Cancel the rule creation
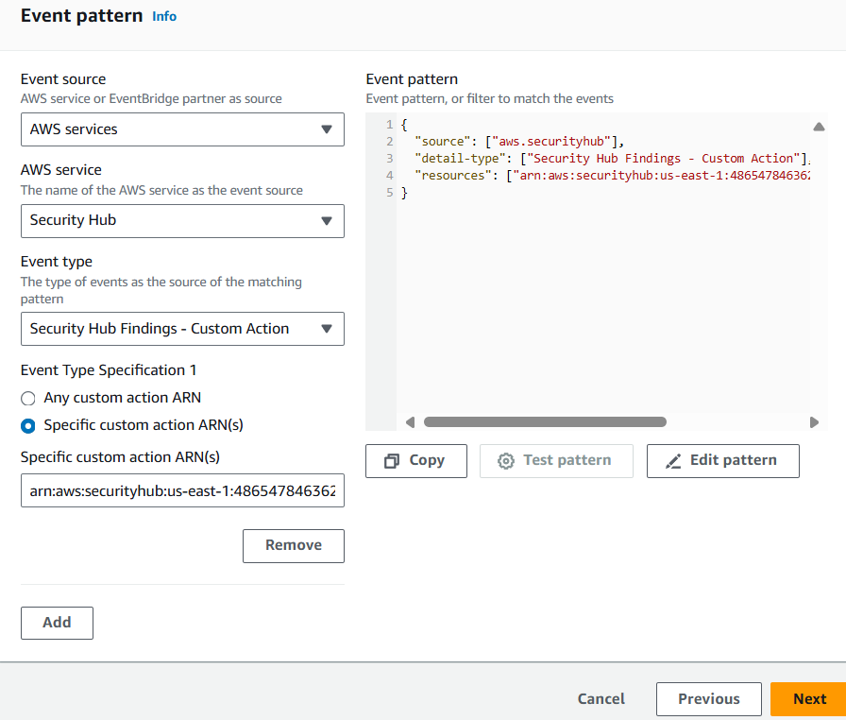 [x=601, y=699]
